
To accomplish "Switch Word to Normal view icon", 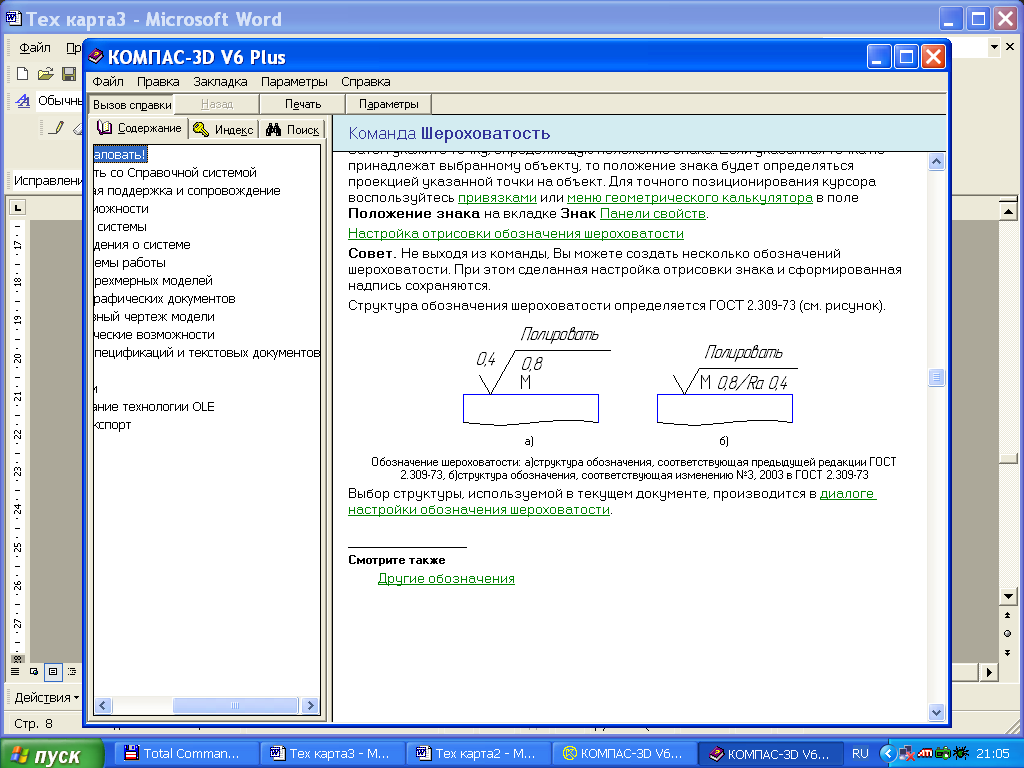I will tap(15, 671).
